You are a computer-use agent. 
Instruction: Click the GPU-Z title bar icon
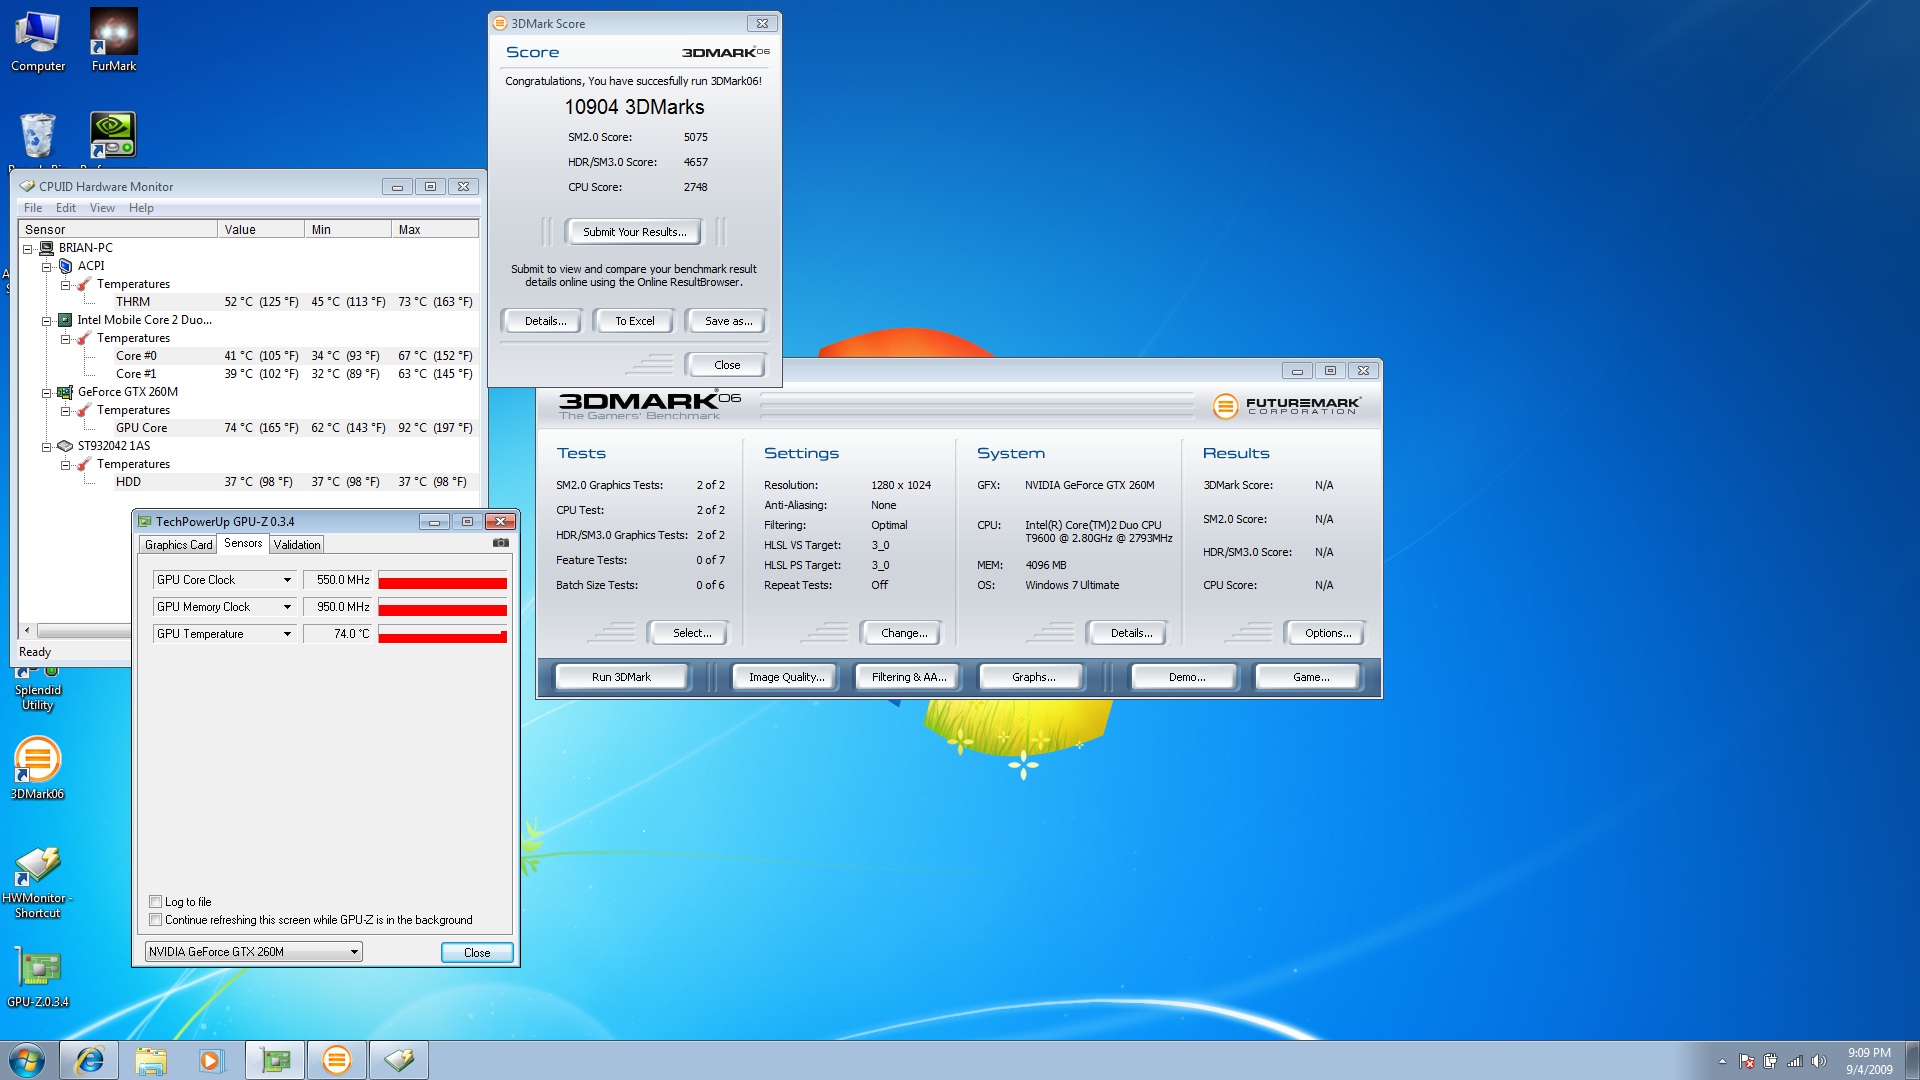145,521
